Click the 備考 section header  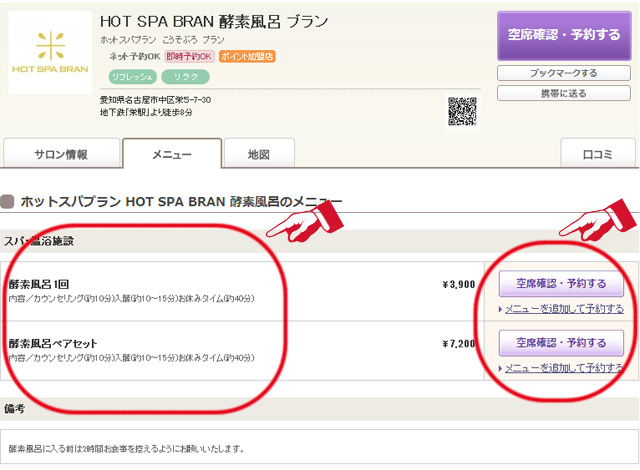click(320, 408)
